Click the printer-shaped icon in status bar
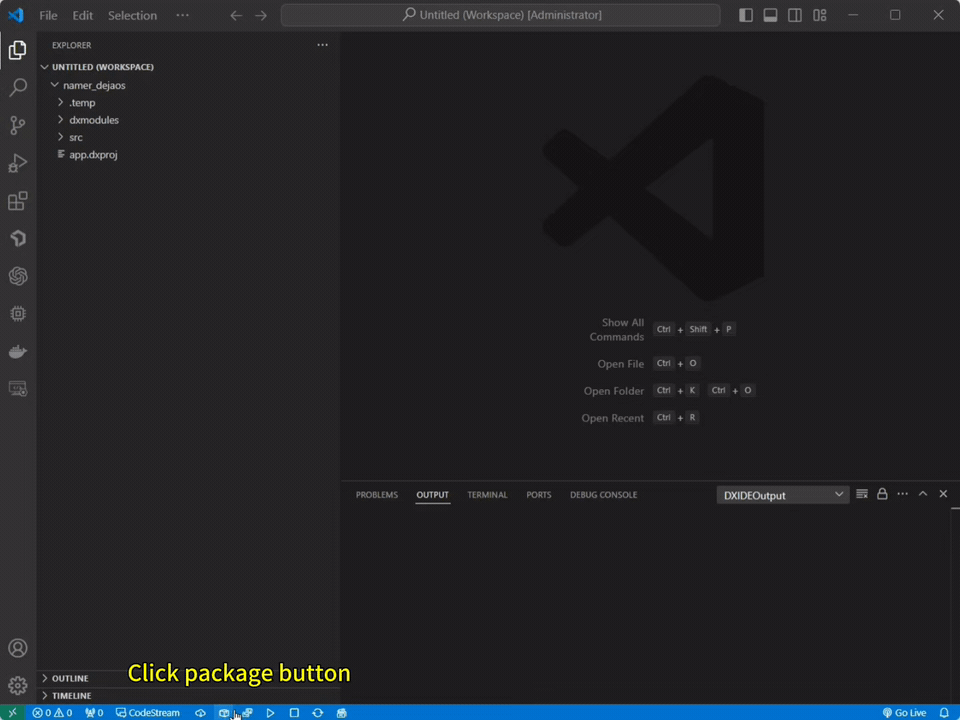 (x=342, y=713)
